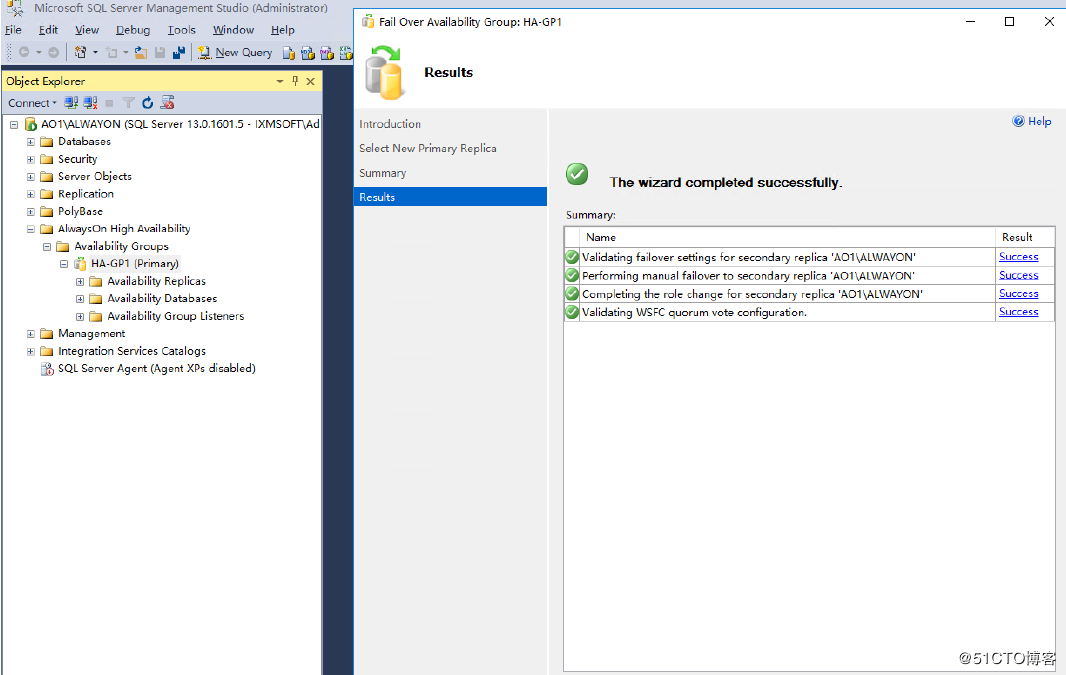Select SQL Server Agent (Agent XPs disabled)
Image resolution: width=1066 pixels, height=675 pixels.
click(x=156, y=368)
